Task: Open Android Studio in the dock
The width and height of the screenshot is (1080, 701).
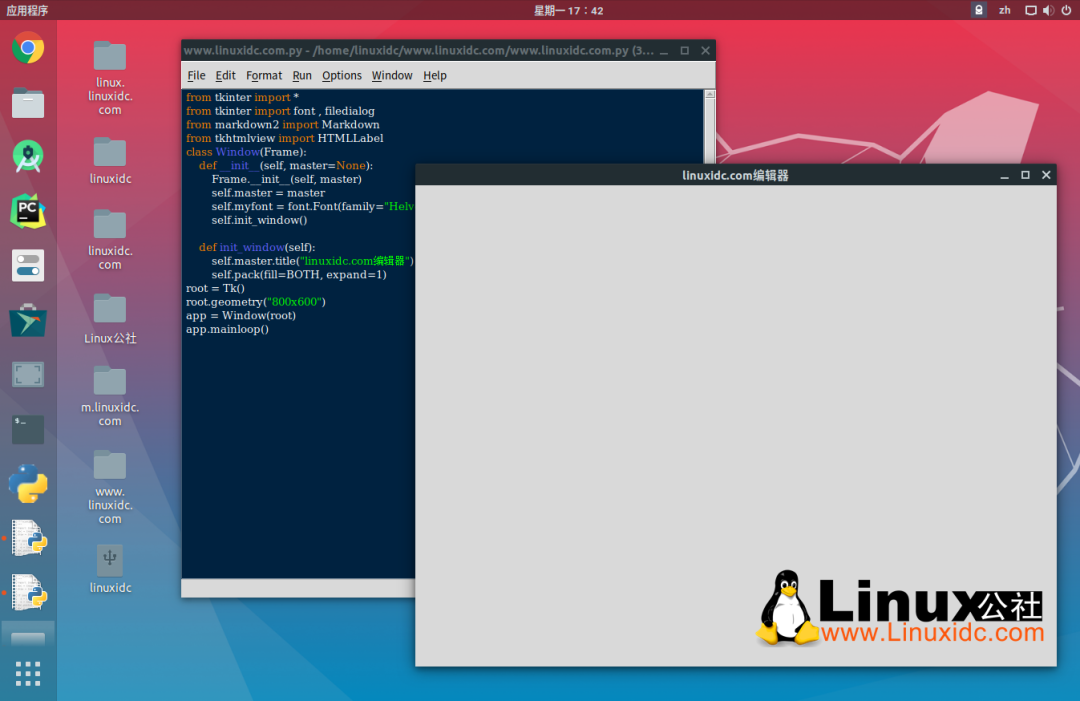Action: click(x=28, y=156)
